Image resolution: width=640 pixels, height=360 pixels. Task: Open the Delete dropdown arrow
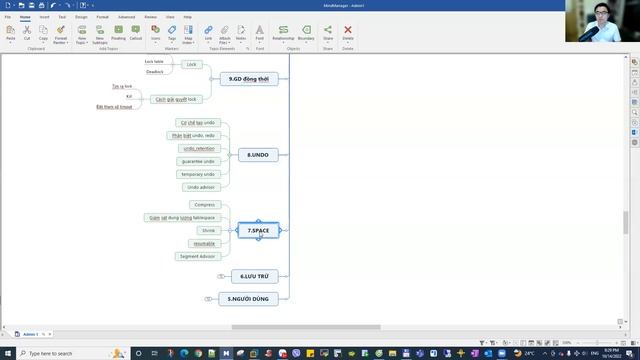point(348,42)
